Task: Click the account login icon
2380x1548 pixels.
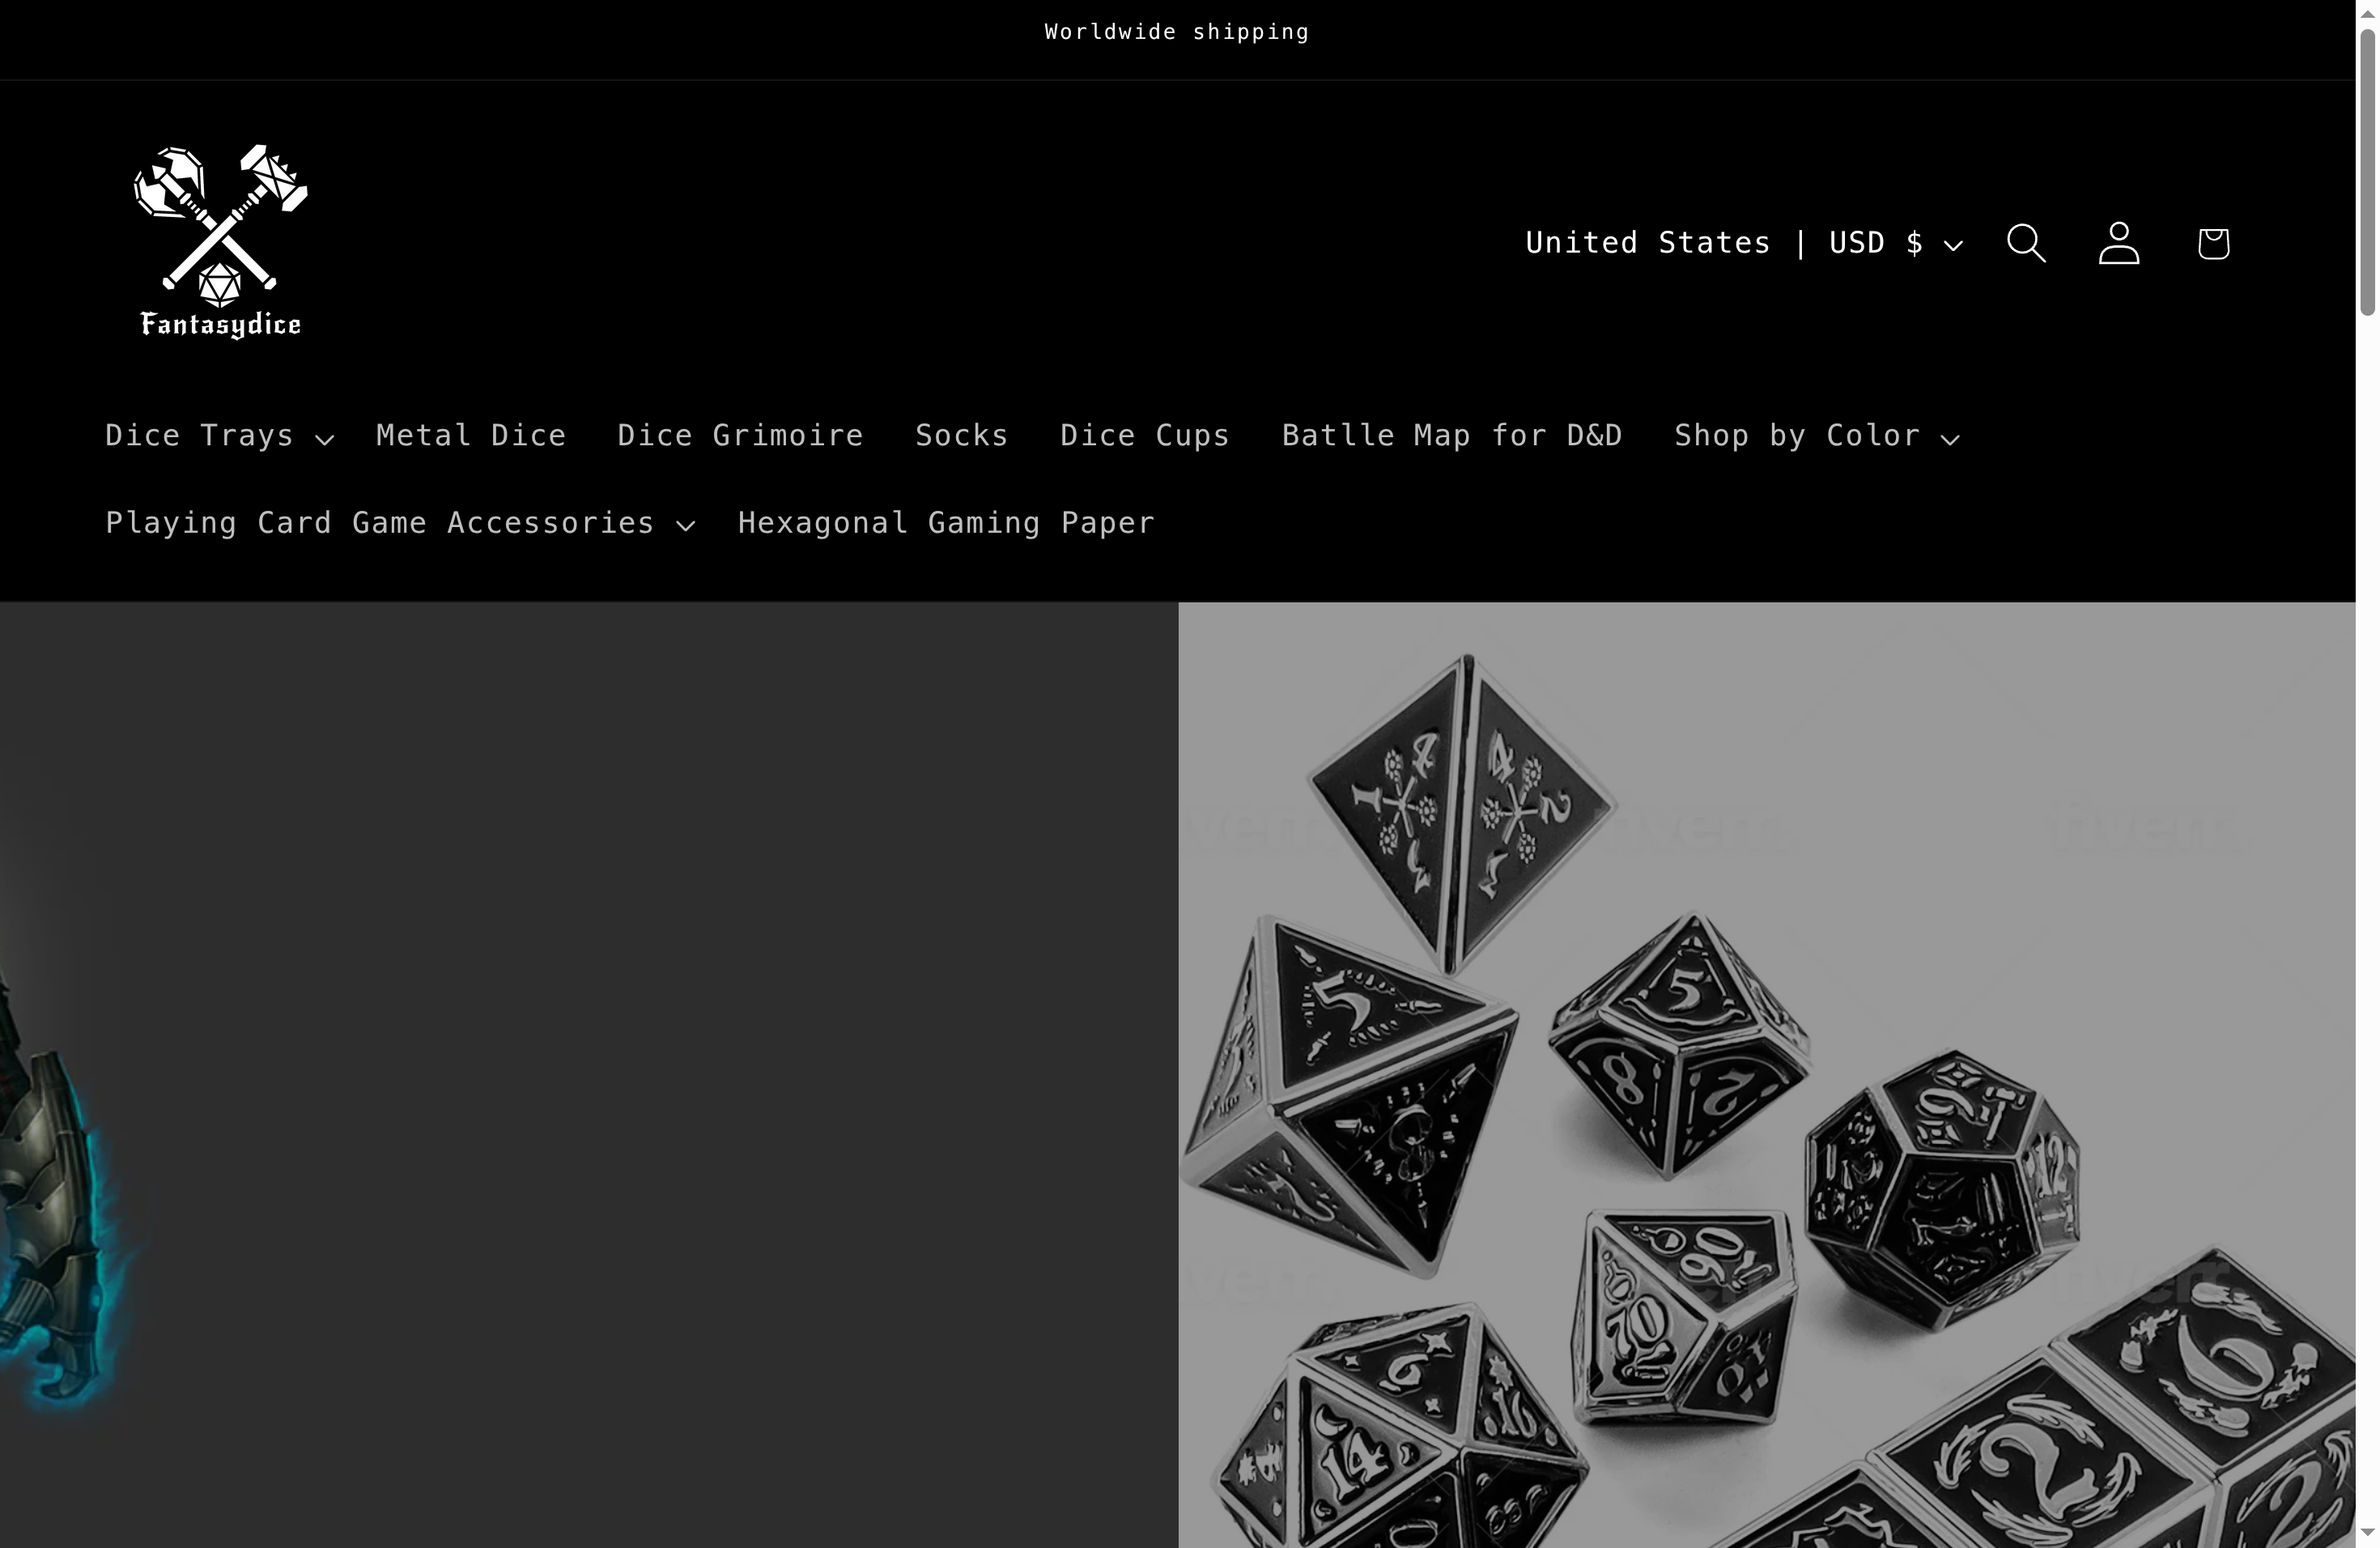Action: click(2119, 242)
